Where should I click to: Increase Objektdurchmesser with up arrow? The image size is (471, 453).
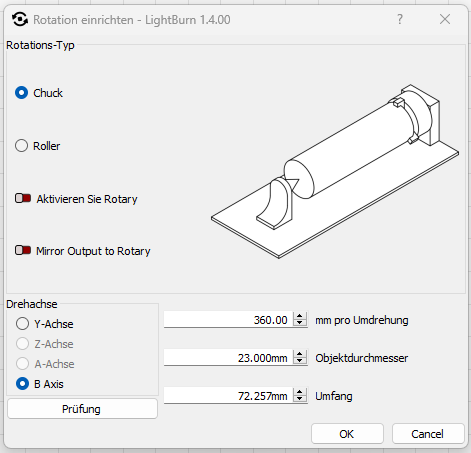(300, 354)
